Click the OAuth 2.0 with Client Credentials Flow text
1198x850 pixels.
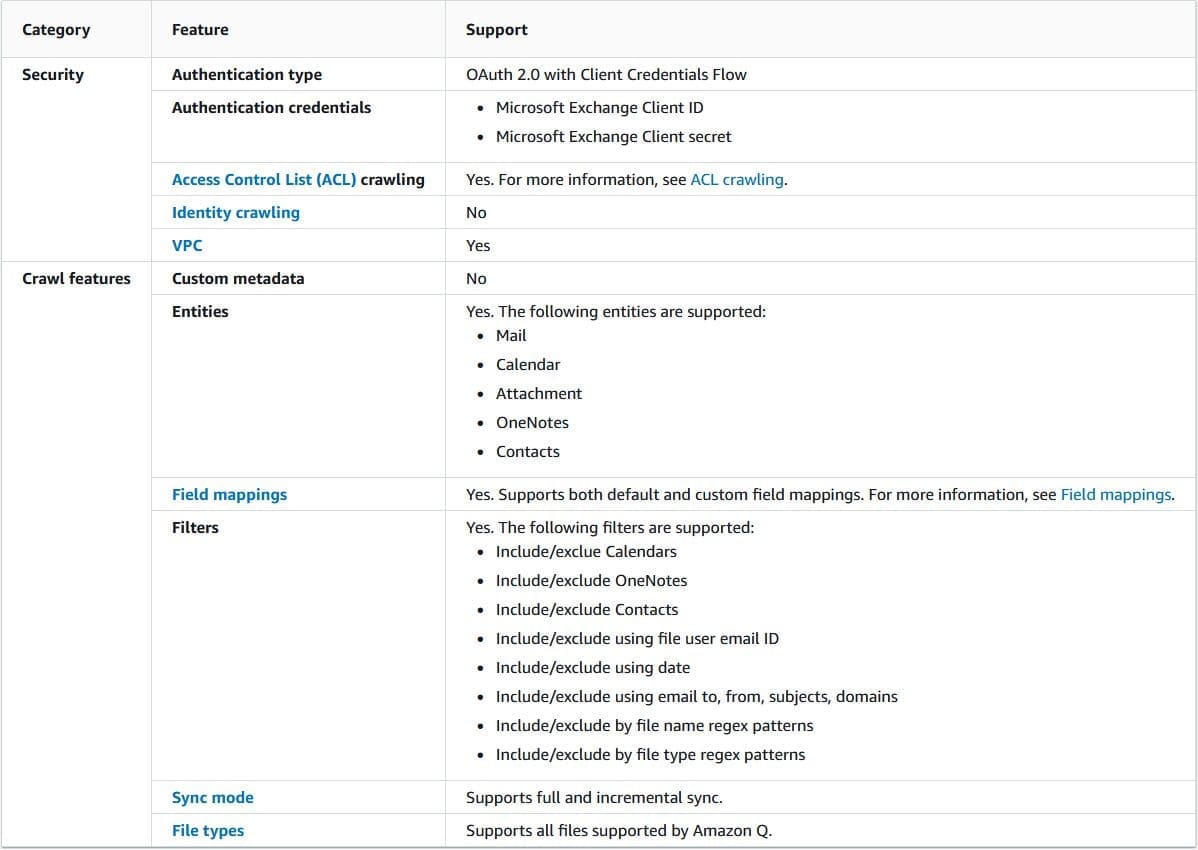(x=606, y=75)
